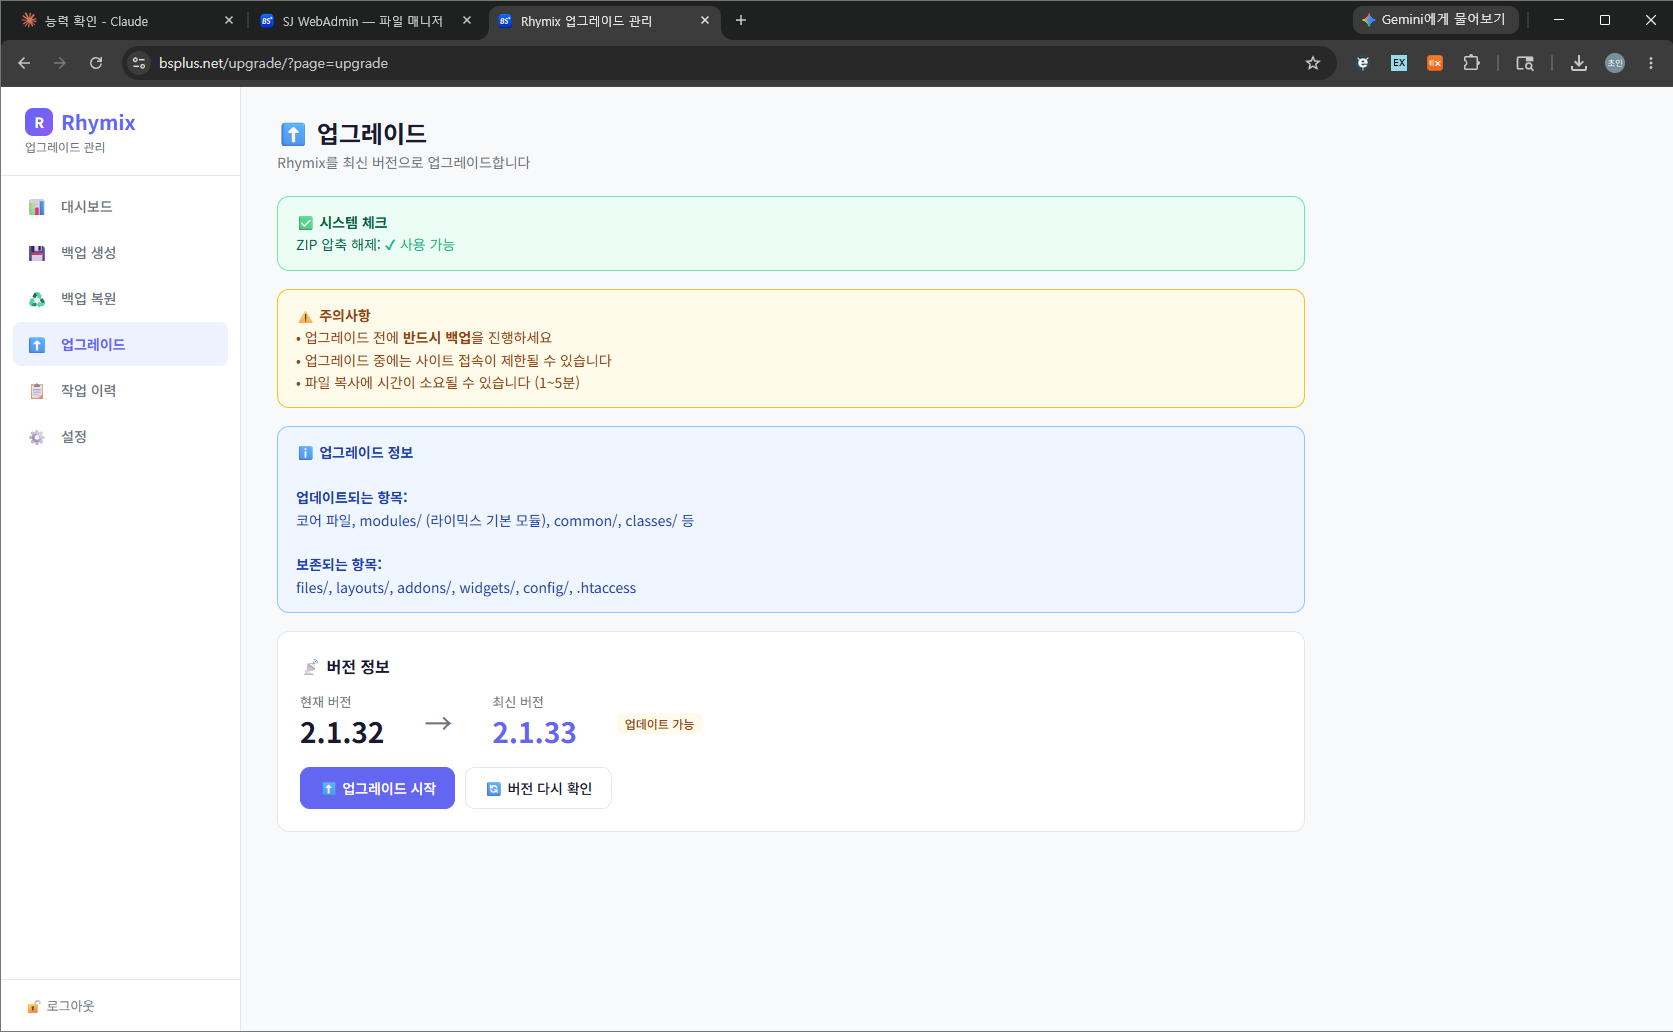Image resolution: width=1673 pixels, height=1032 pixels.
Task: Bookmark this page with the star icon
Action: 1313,63
